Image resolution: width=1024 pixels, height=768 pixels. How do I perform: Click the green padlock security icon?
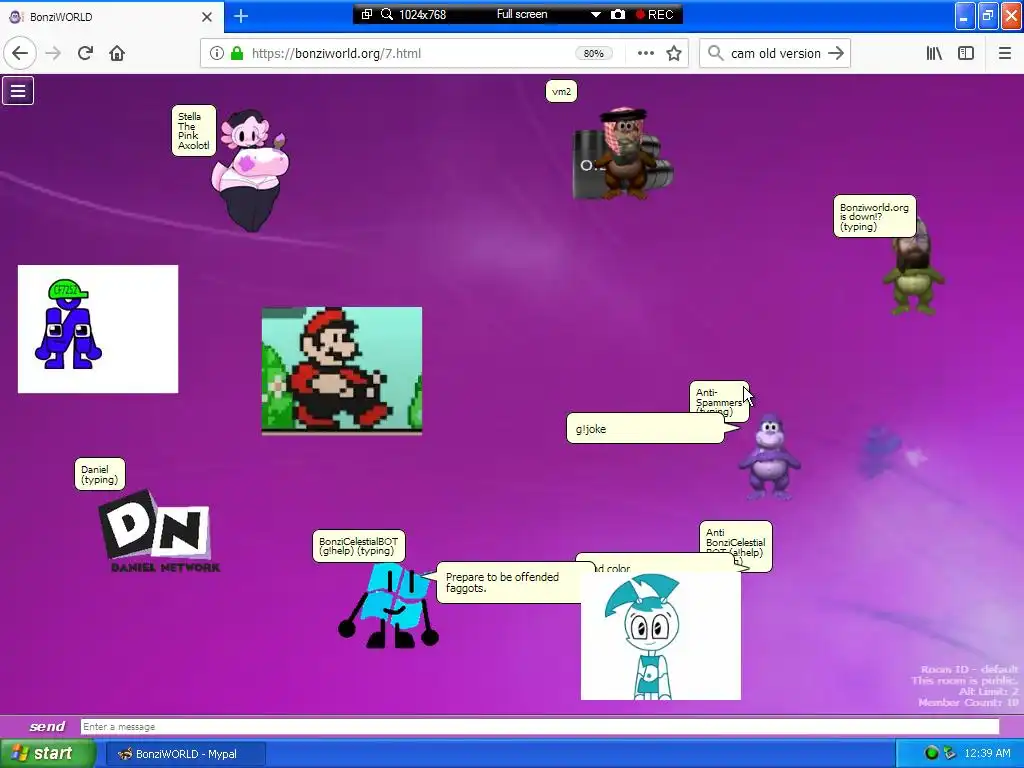coord(237,53)
